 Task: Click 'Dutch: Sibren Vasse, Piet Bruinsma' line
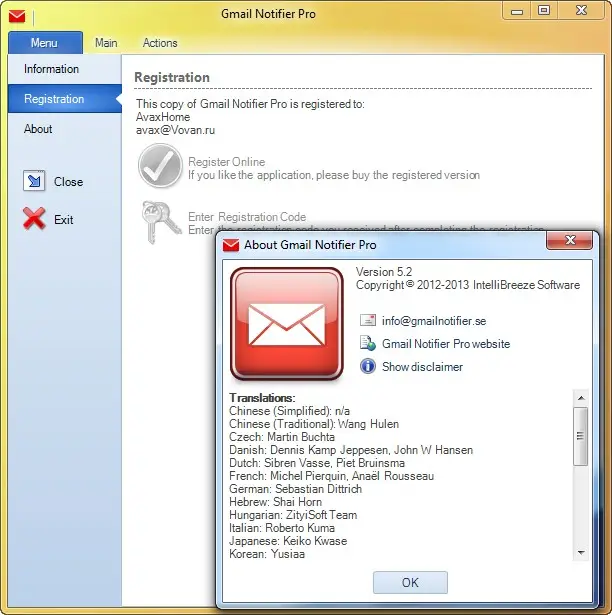pyautogui.click(x=317, y=463)
